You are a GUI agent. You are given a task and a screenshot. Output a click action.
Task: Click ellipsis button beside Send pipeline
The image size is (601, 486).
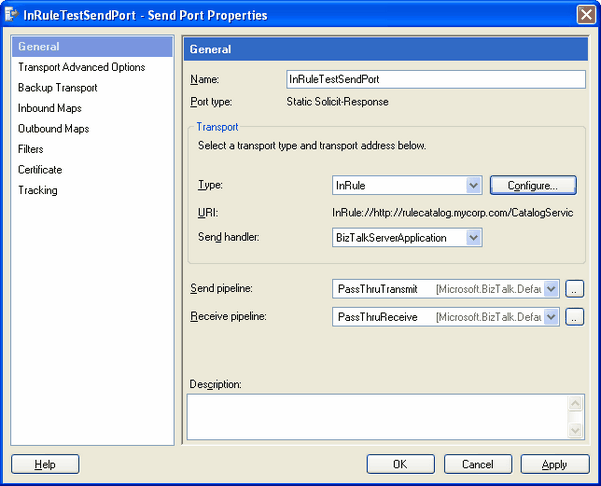point(574,289)
